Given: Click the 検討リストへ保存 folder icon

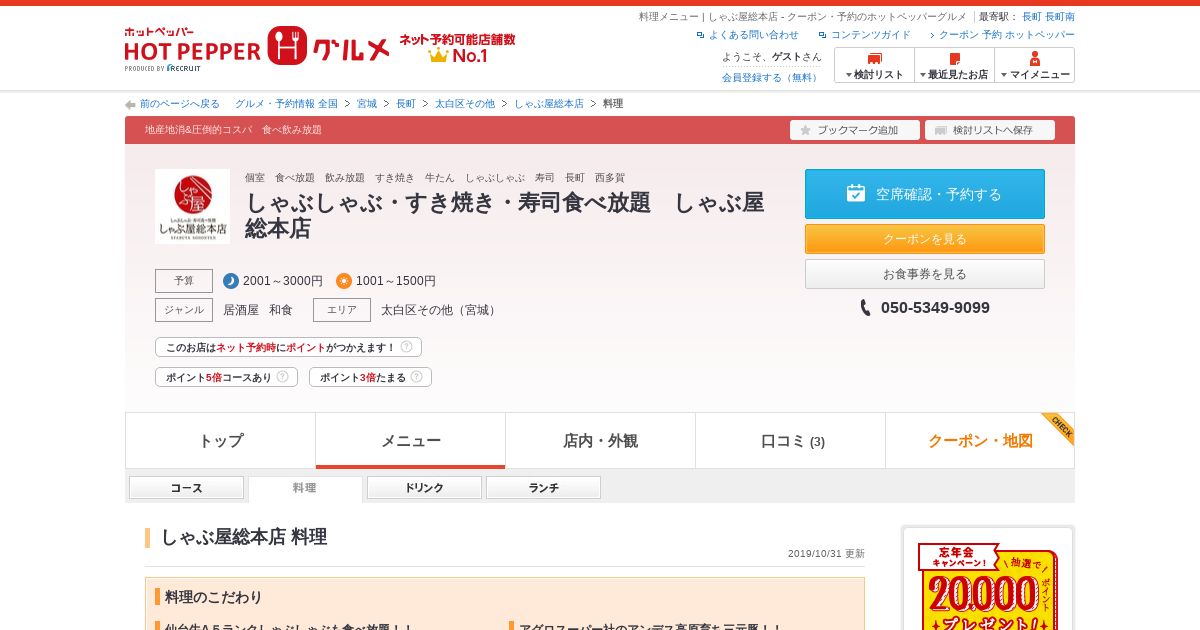Looking at the screenshot, I should pos(940,130).
